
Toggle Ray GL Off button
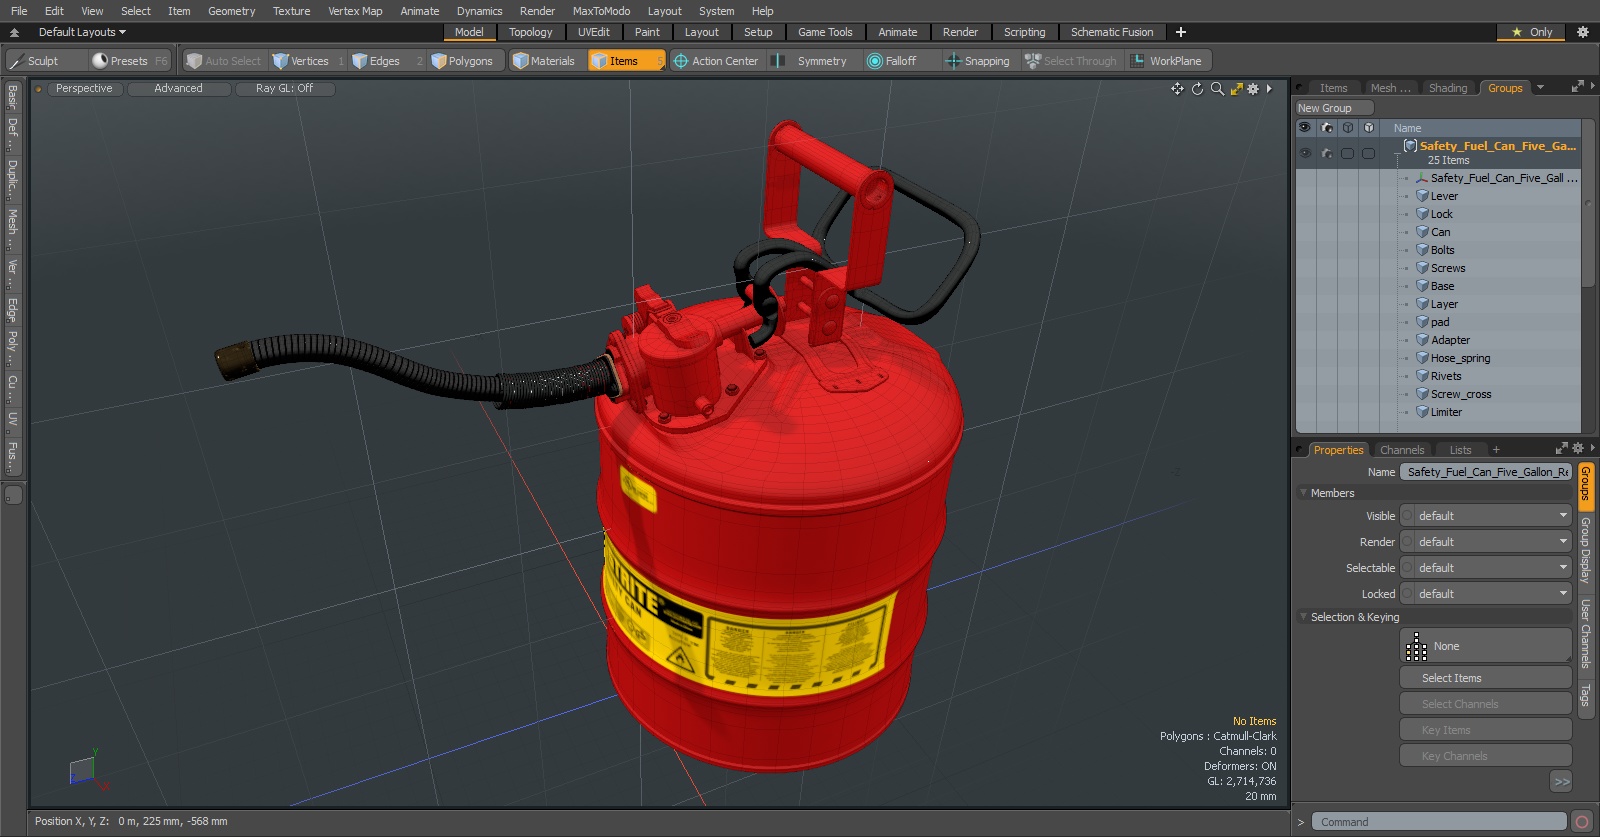point(284,89)
